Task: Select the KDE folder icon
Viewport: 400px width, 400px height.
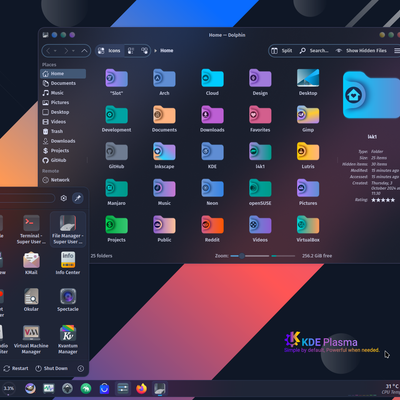Action: click(212, 152)
